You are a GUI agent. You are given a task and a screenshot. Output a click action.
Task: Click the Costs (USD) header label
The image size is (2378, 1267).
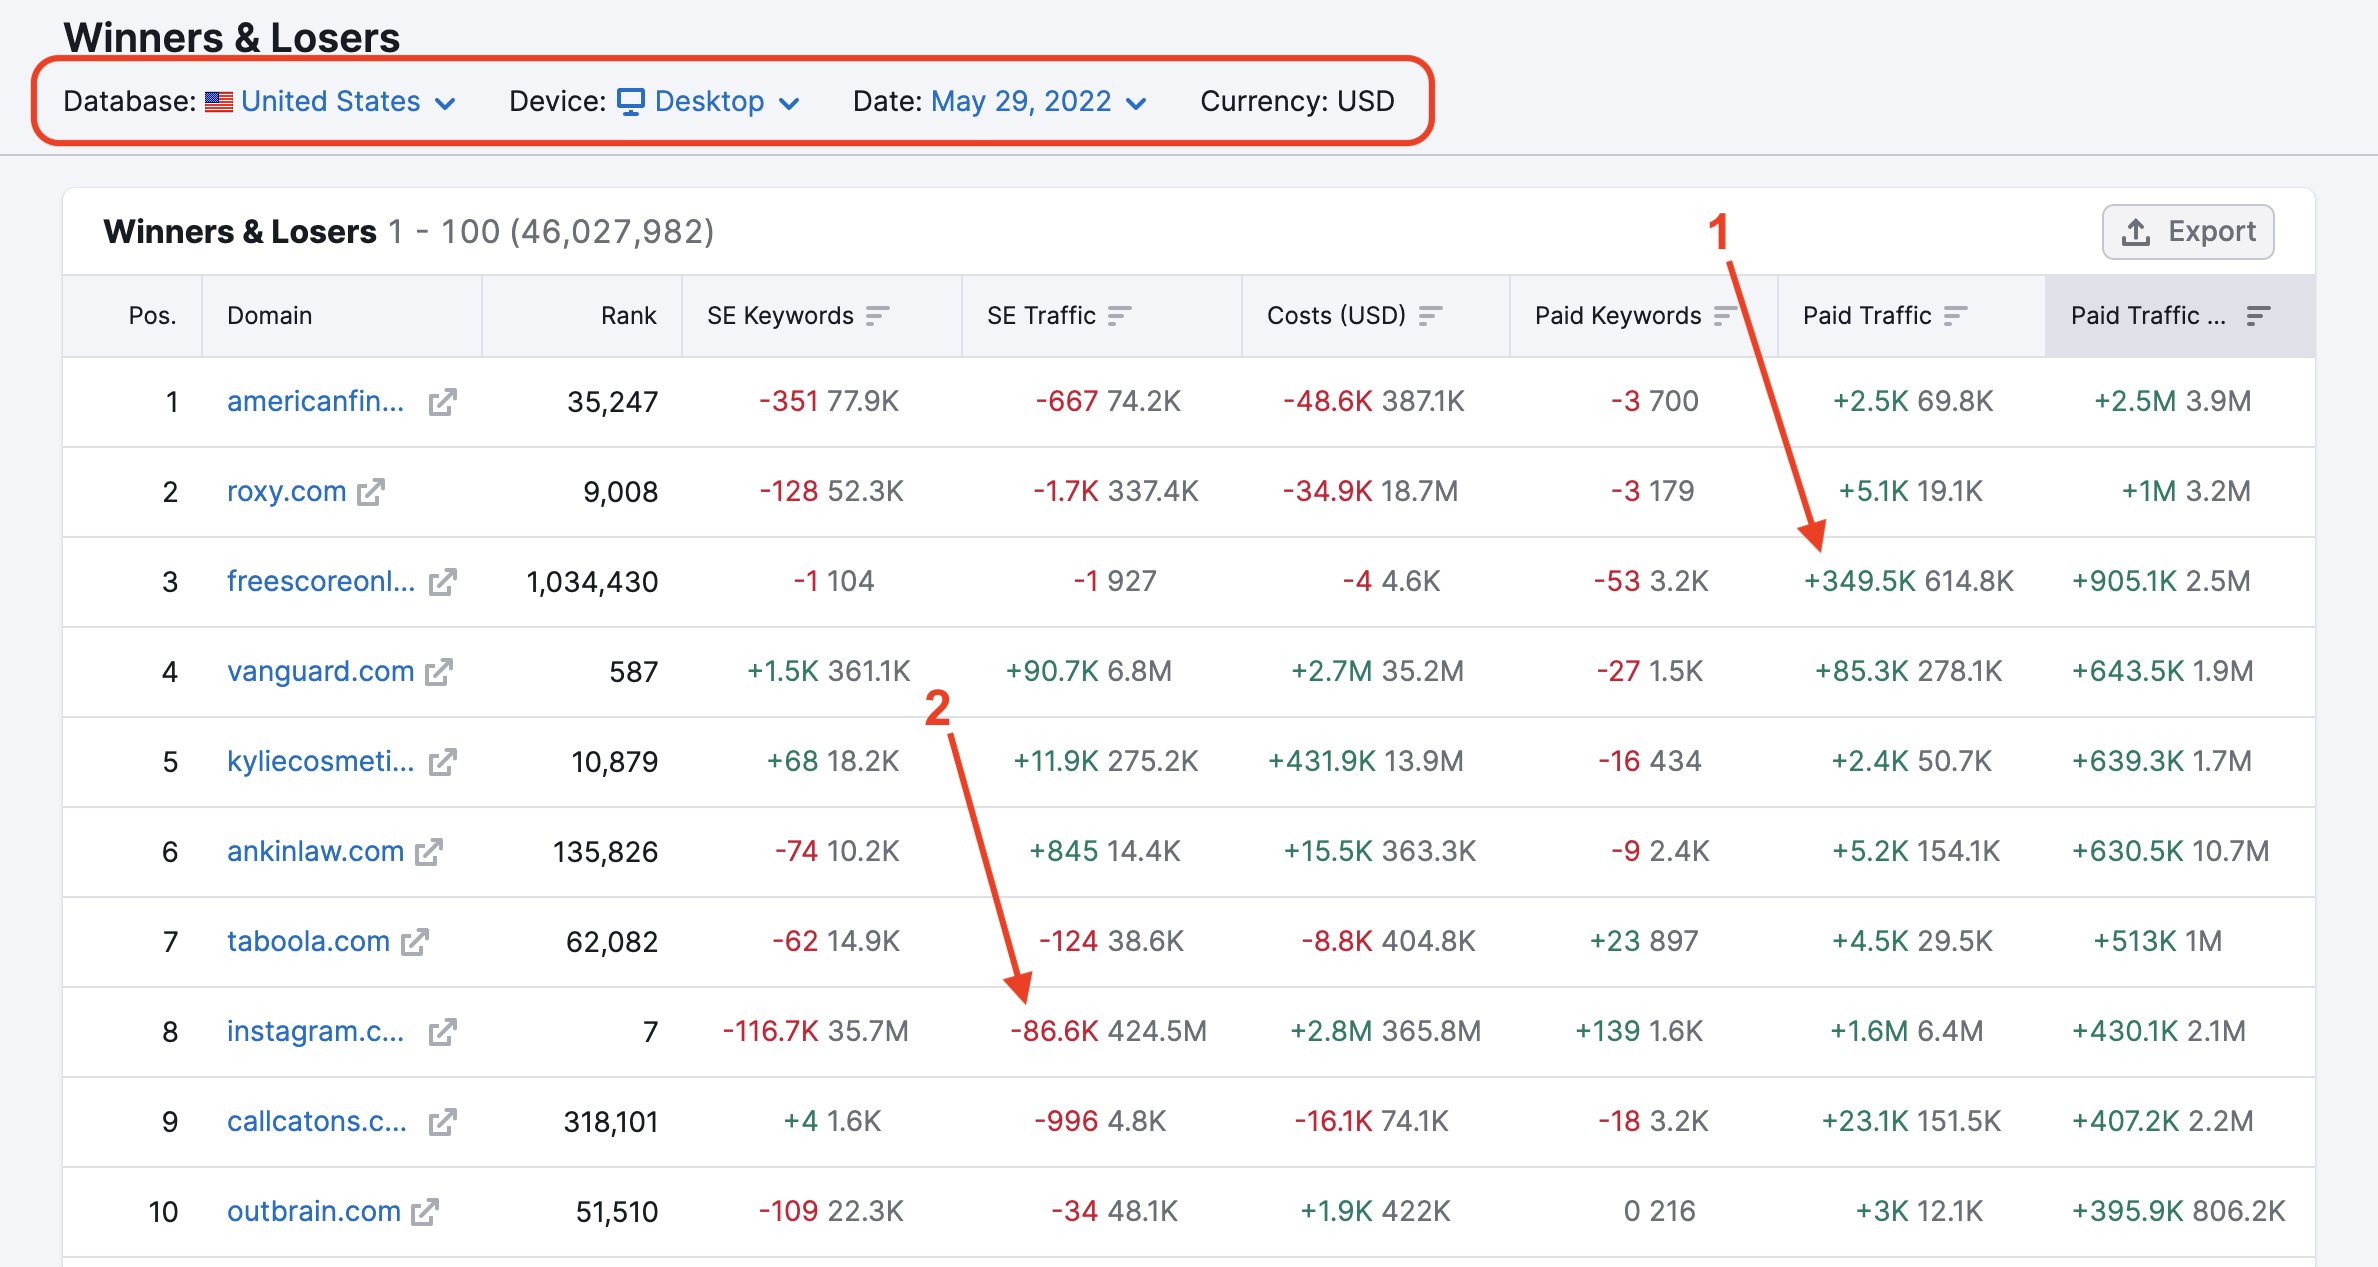coord(1336,316)
